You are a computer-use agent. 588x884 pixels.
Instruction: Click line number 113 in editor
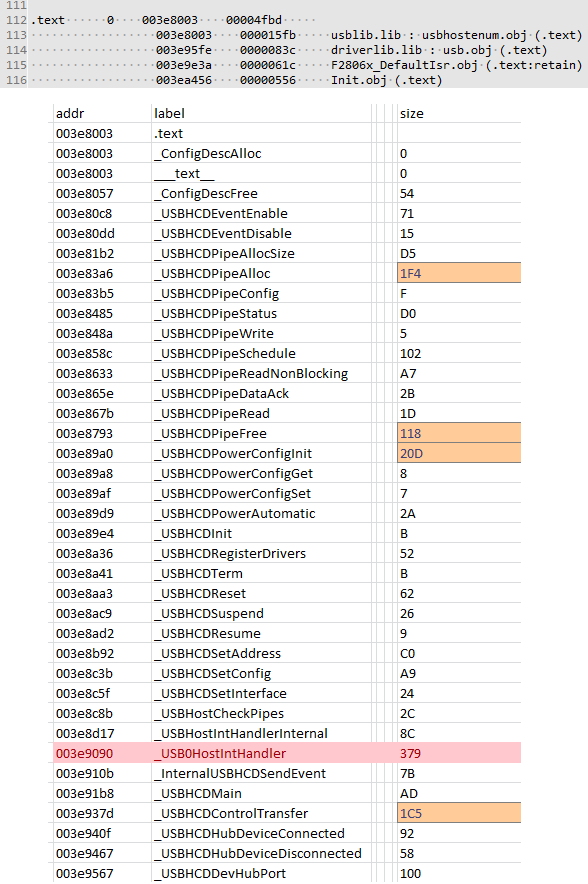point(16,35)
